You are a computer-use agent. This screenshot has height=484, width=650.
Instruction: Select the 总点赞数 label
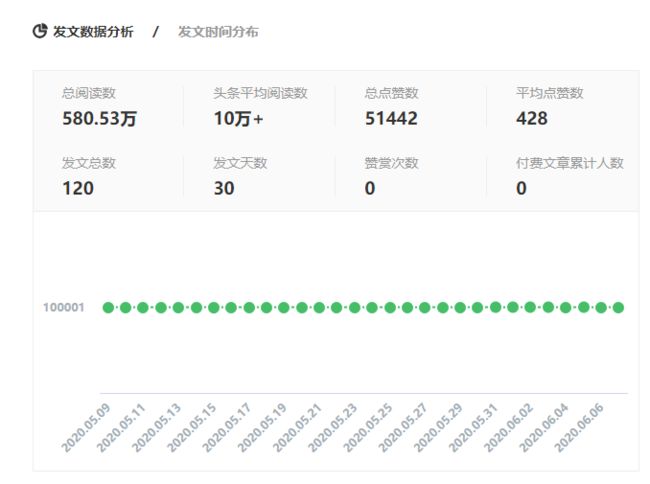(x=391, y=93)
